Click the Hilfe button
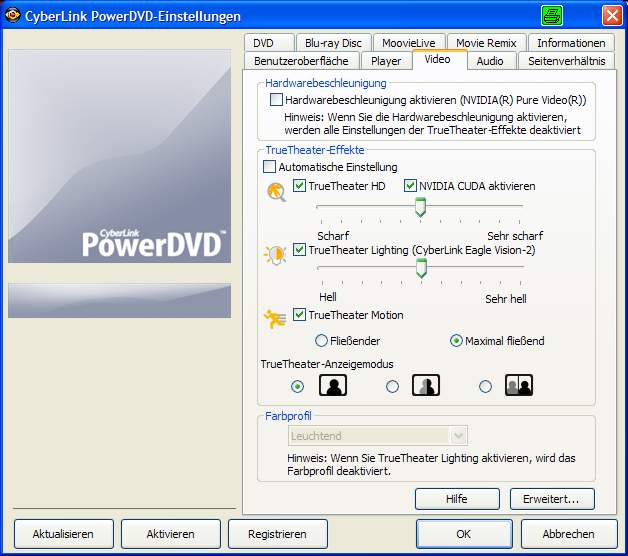 [457, 499]
